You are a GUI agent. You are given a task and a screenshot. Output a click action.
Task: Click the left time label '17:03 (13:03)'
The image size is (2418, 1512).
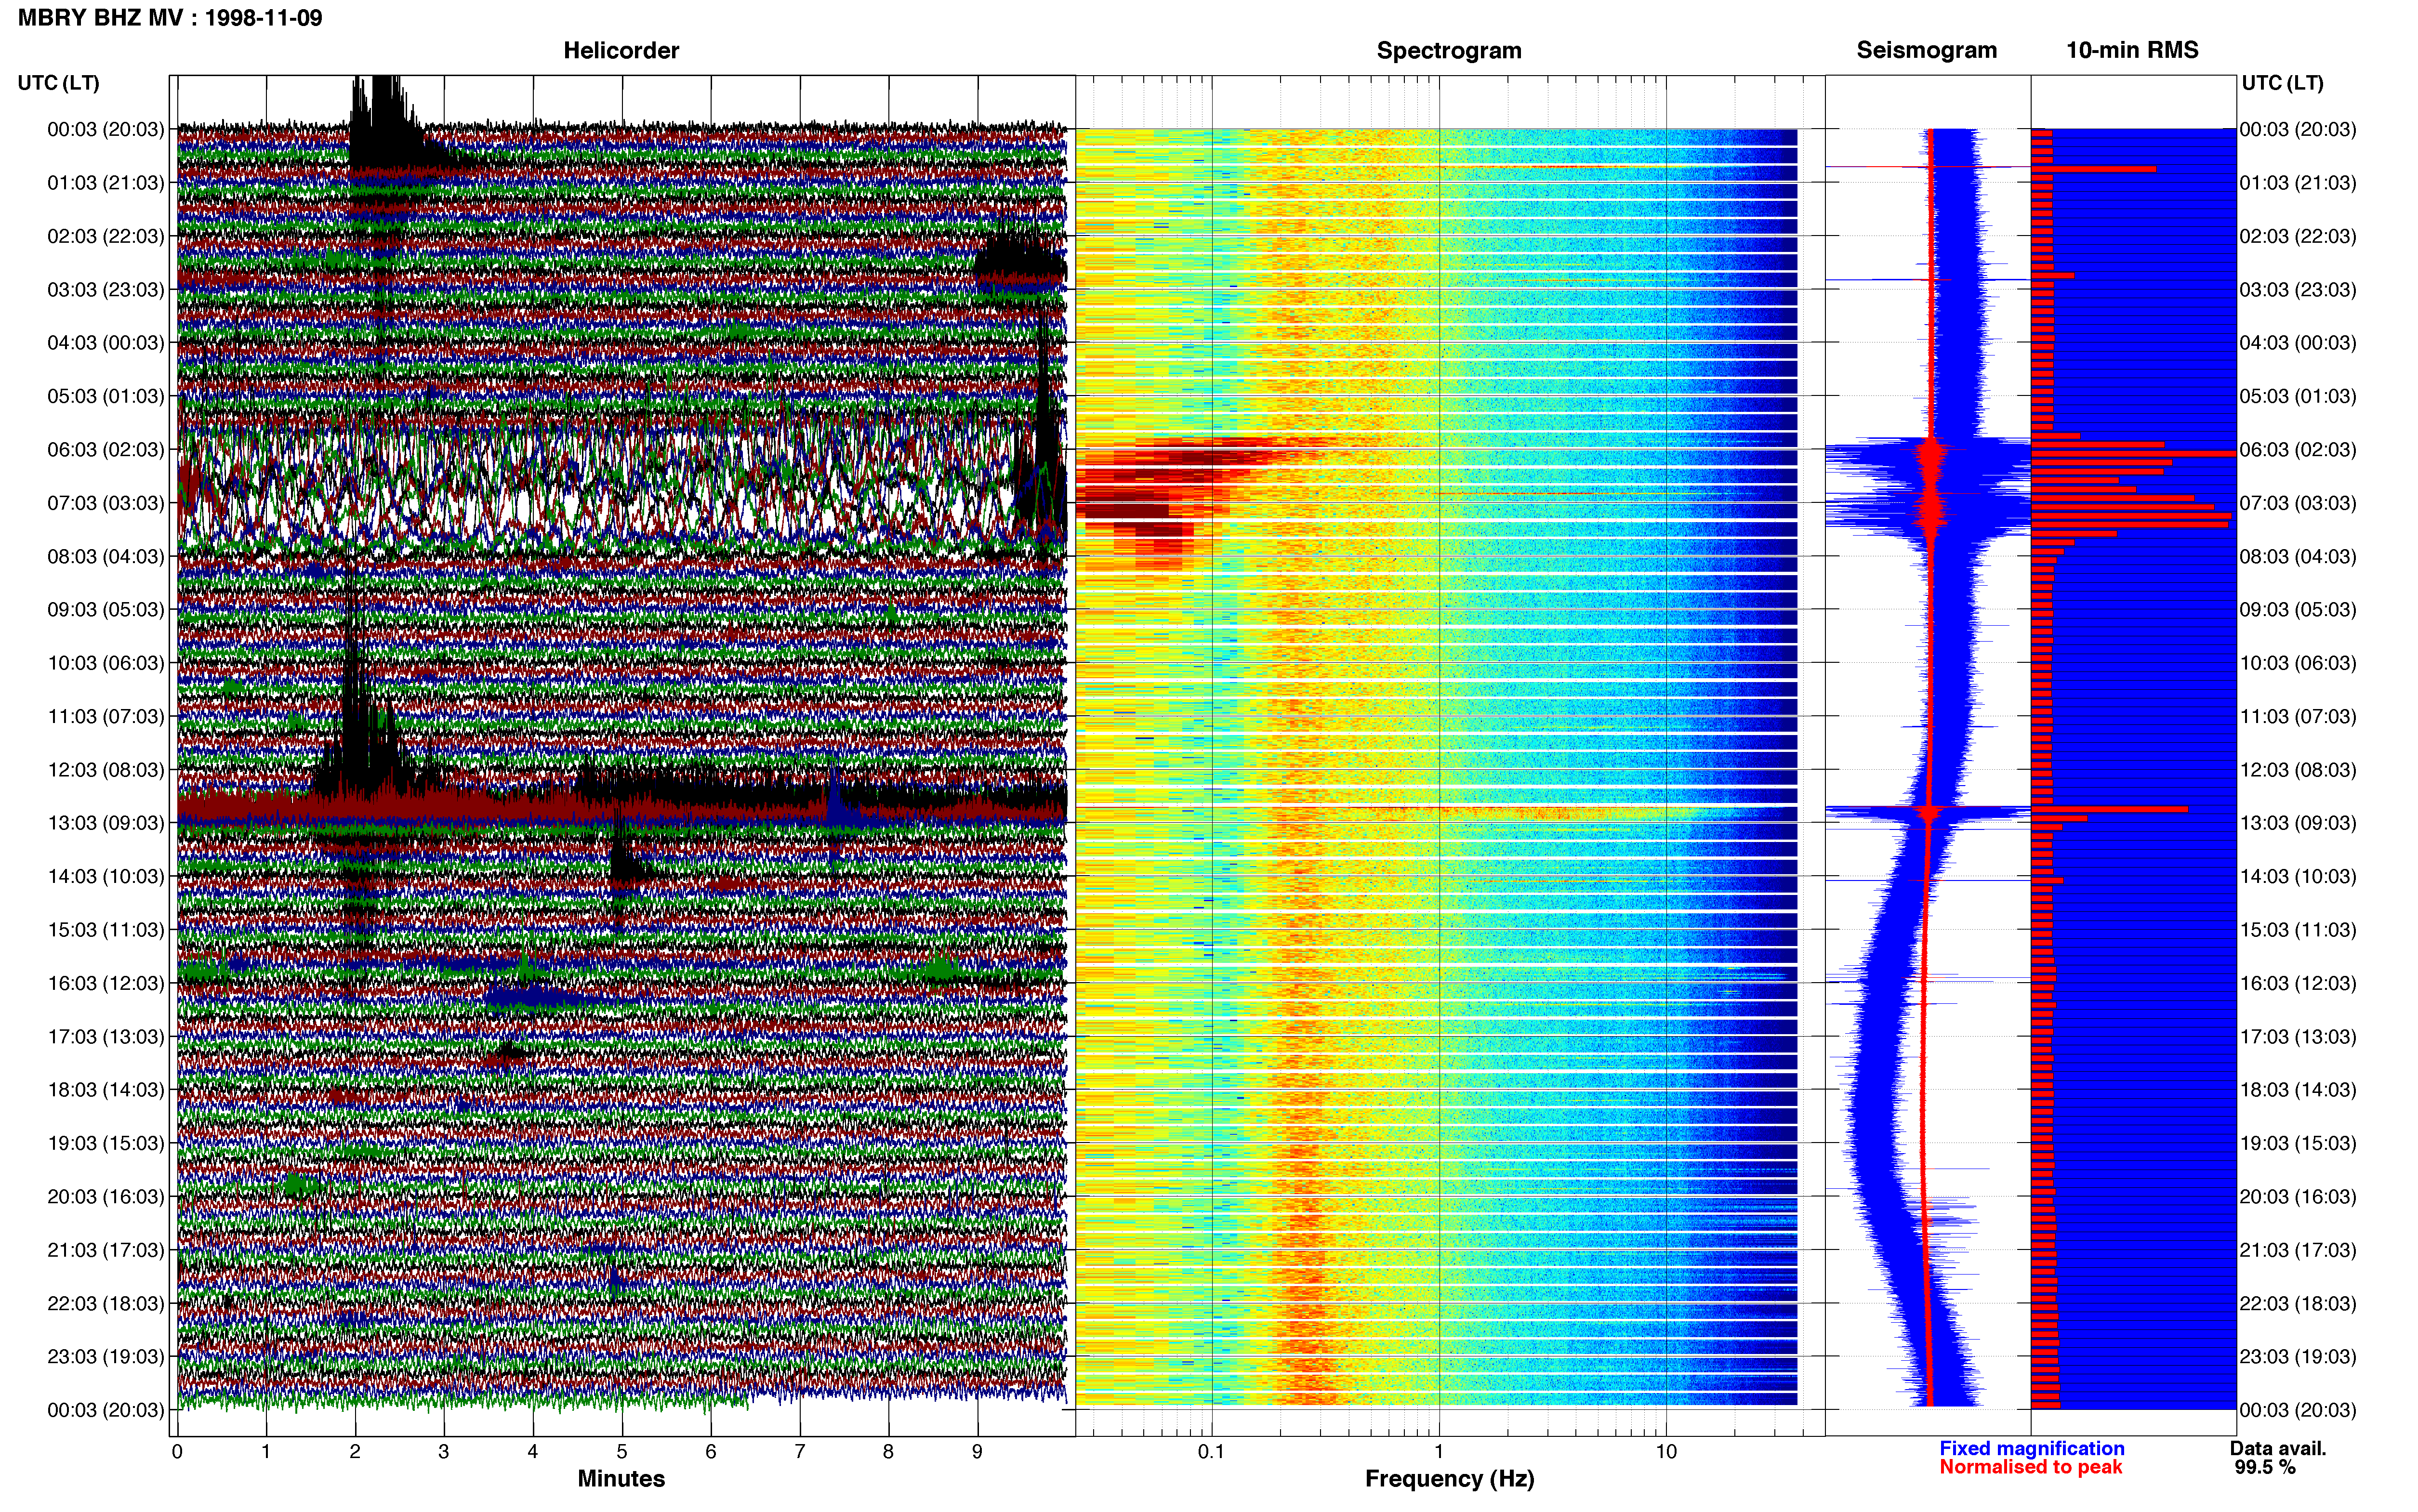[x=106, y=1037]
